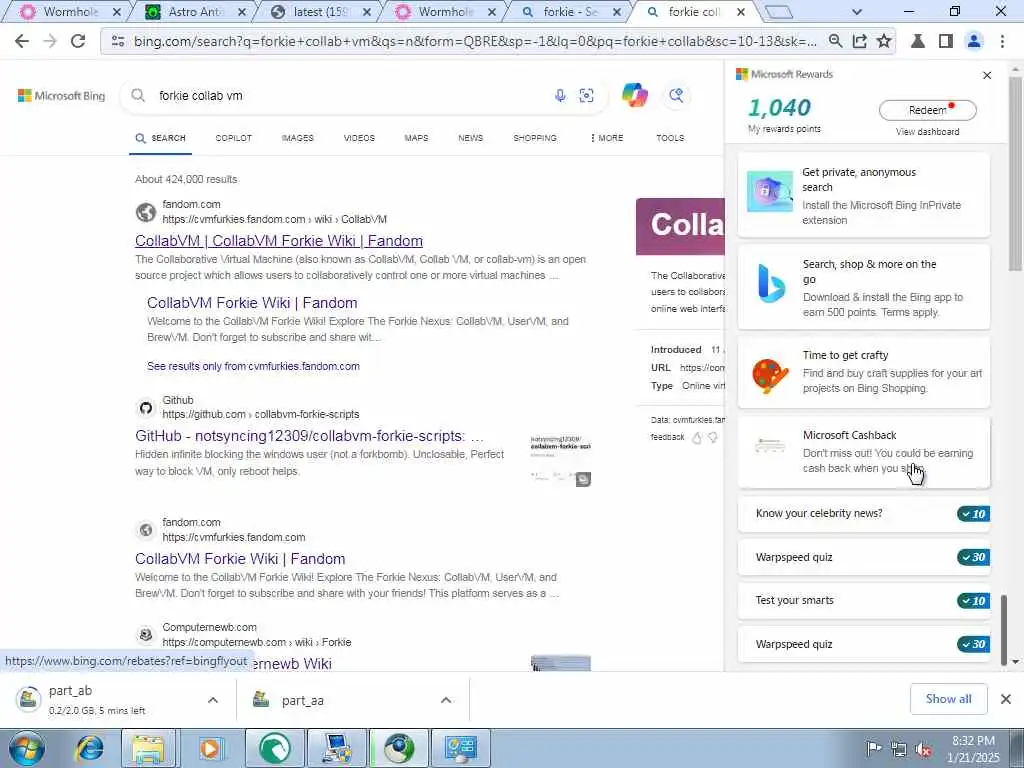Viewport: 1024px width, 768px height.
Task: Click See results only from cvmfurkies.fandom.com
Action: point(253,366)
